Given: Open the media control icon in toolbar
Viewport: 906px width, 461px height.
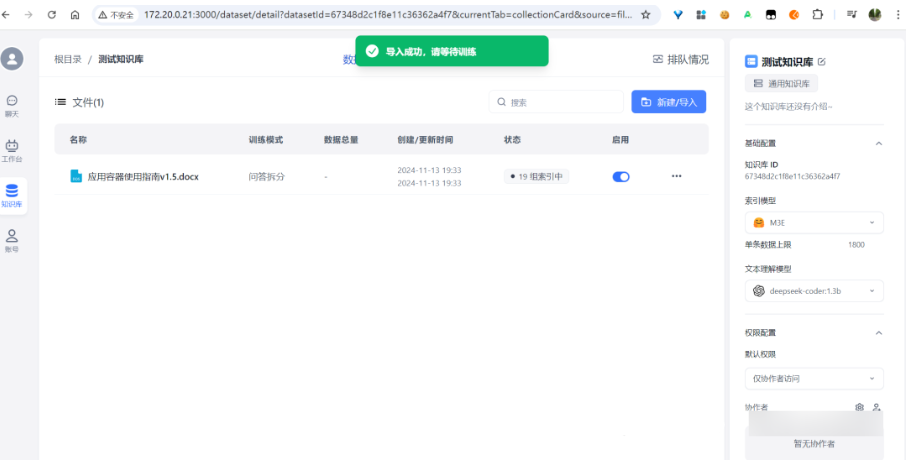Looking at the screenshot, I should (x=852, y=15).
